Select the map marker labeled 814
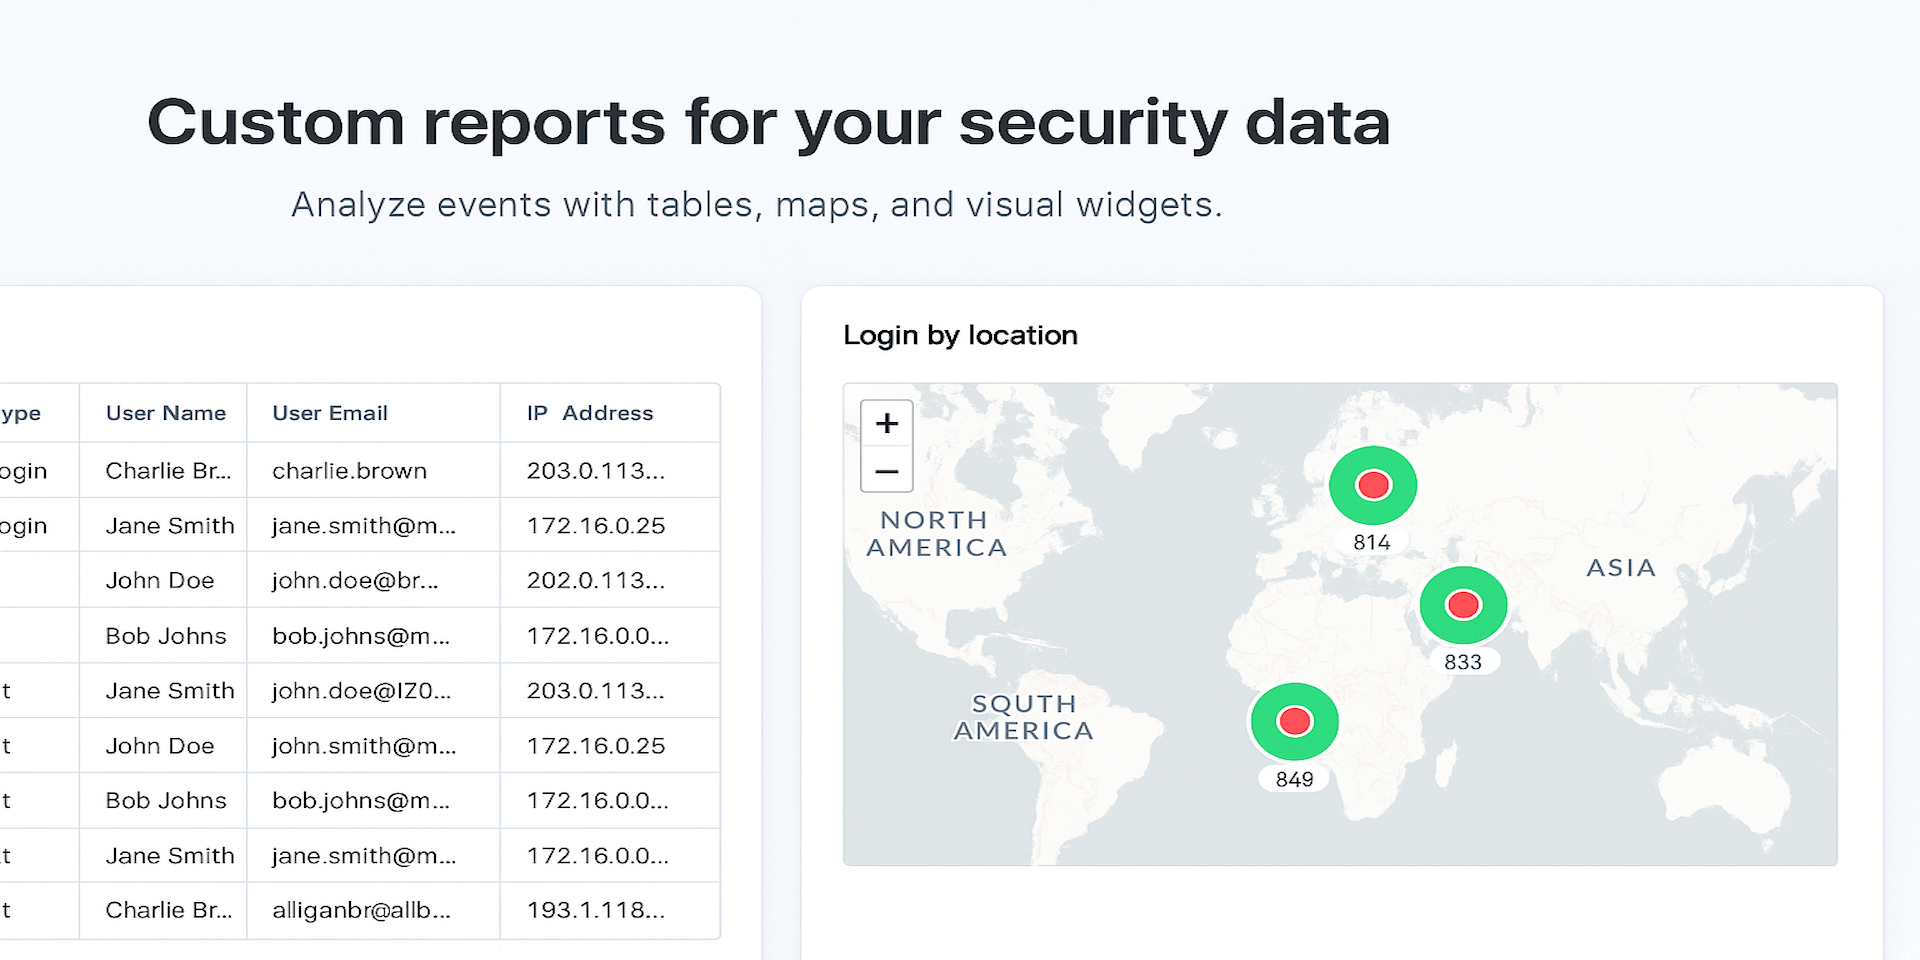1920x960 pixels. (1372, 486)
